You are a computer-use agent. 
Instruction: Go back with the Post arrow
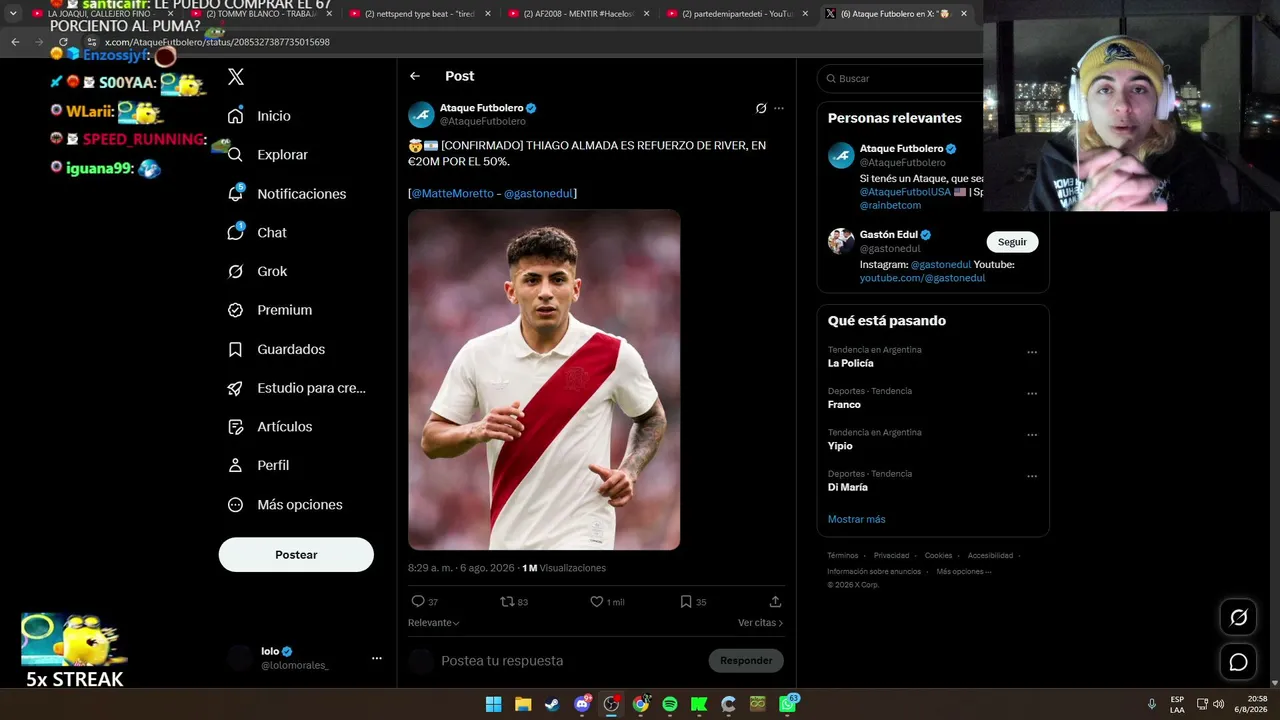415,76
